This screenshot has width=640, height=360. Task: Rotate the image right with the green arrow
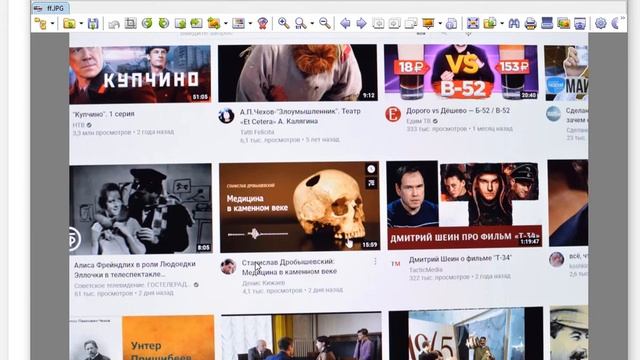[x=164, y=24]
